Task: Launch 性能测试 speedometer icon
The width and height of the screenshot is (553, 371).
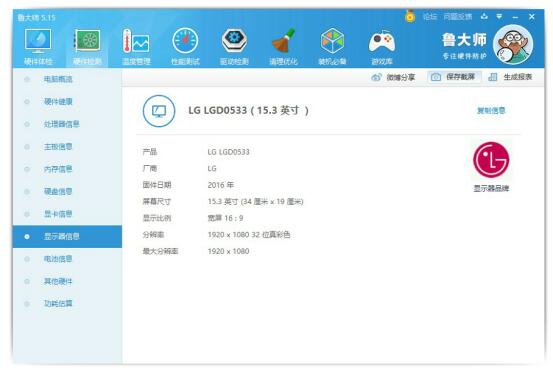Action: pyautogui.click(x=185, y=41)
